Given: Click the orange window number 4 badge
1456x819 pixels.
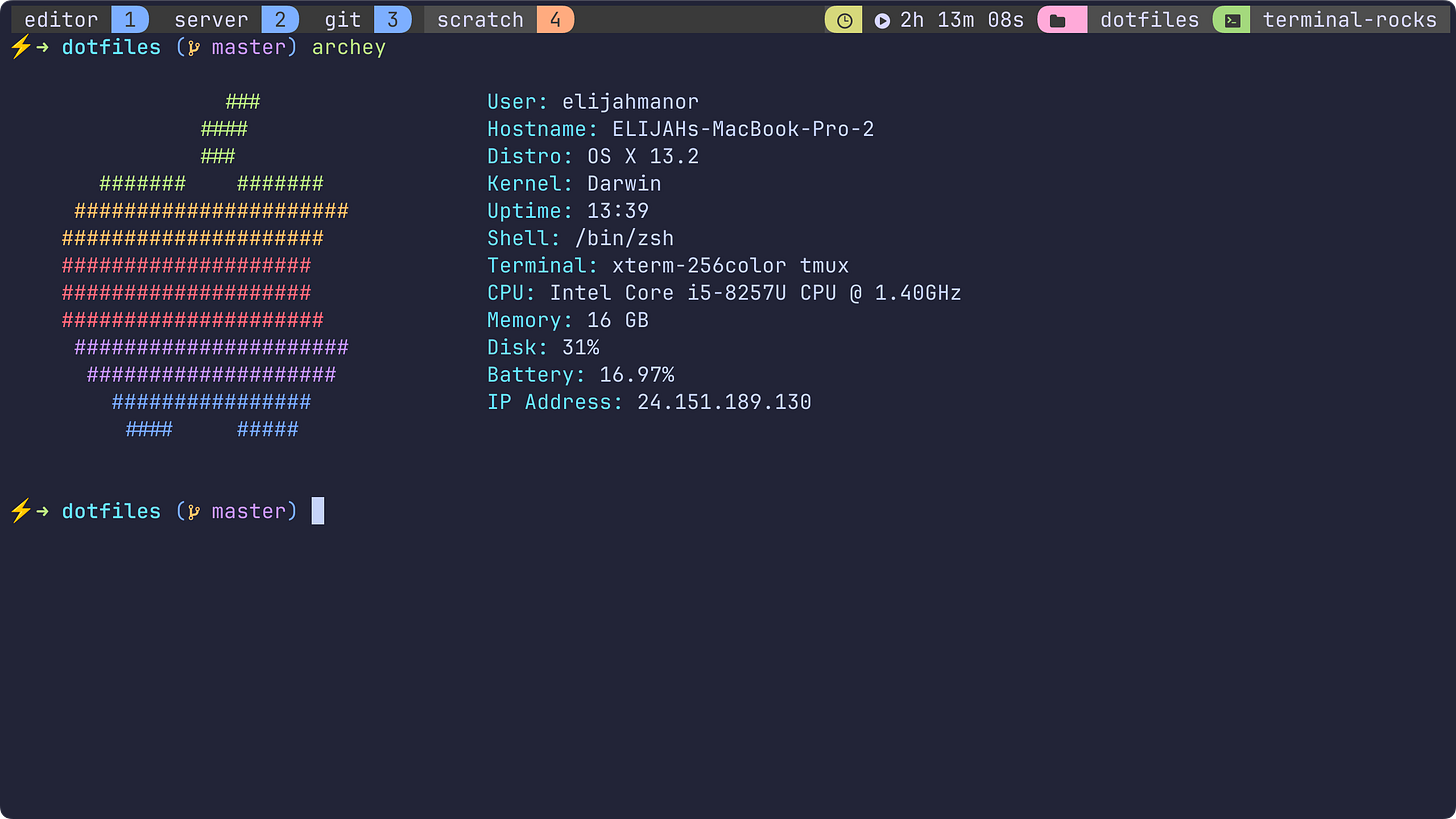Looking at the screenshot, I should click(x=555, y=20).
